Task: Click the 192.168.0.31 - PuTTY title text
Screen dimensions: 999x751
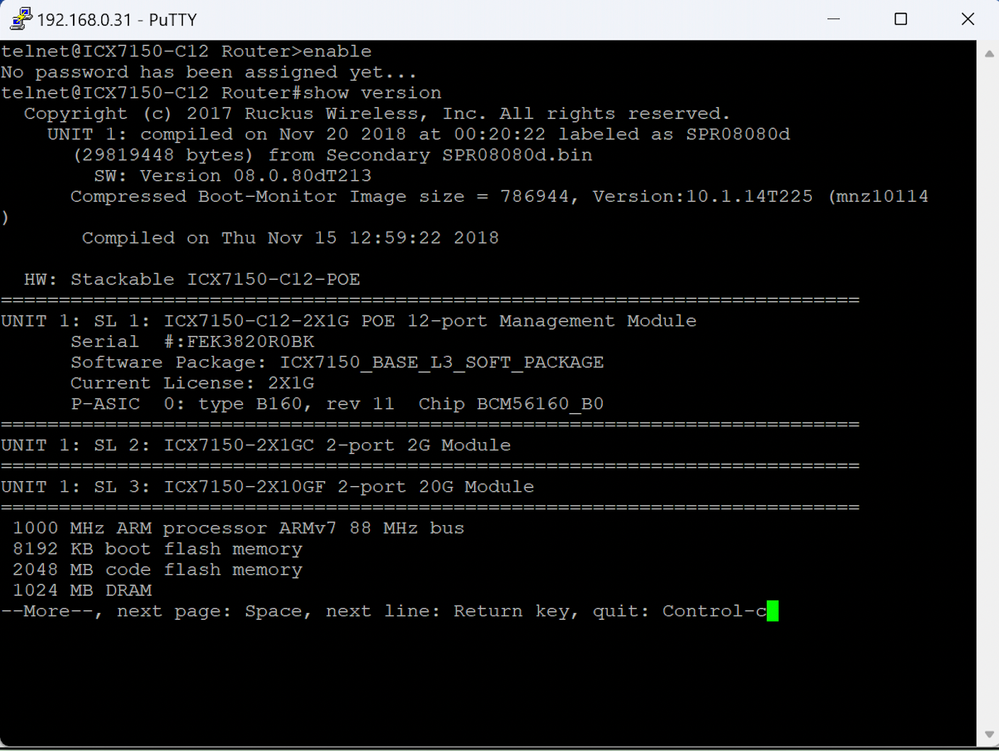Action: click(104, 19)
